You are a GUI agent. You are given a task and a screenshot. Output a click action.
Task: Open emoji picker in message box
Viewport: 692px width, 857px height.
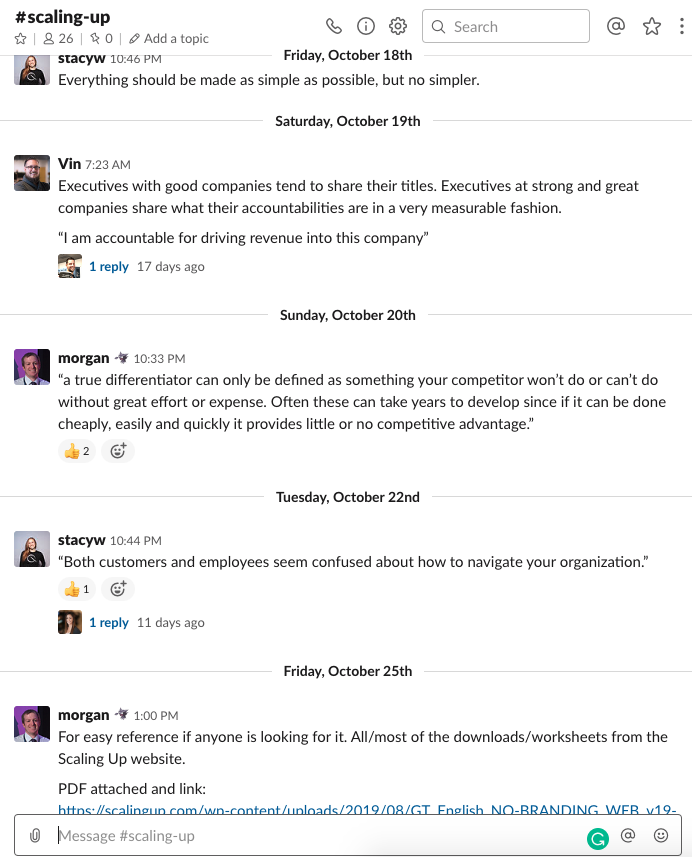point(661,835)
